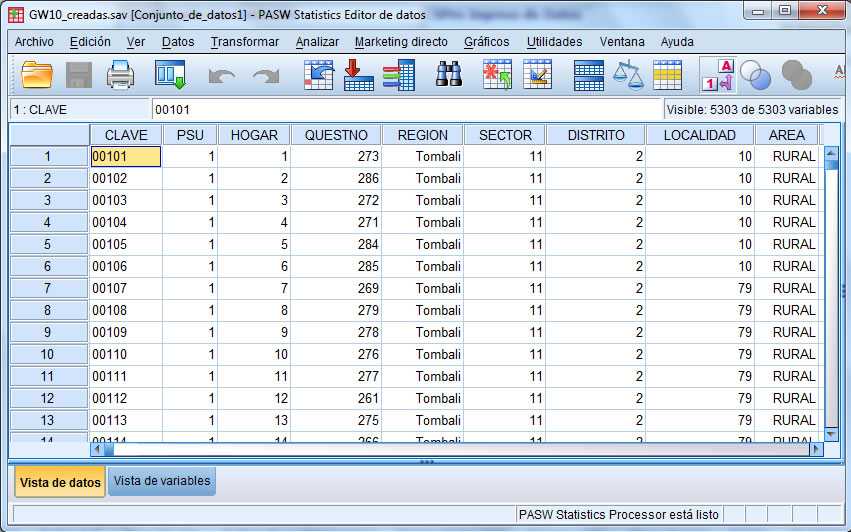Viewport: 851px width, 532px height.
Task: Click the Weight cases scale icon
Action: (628, 75)
